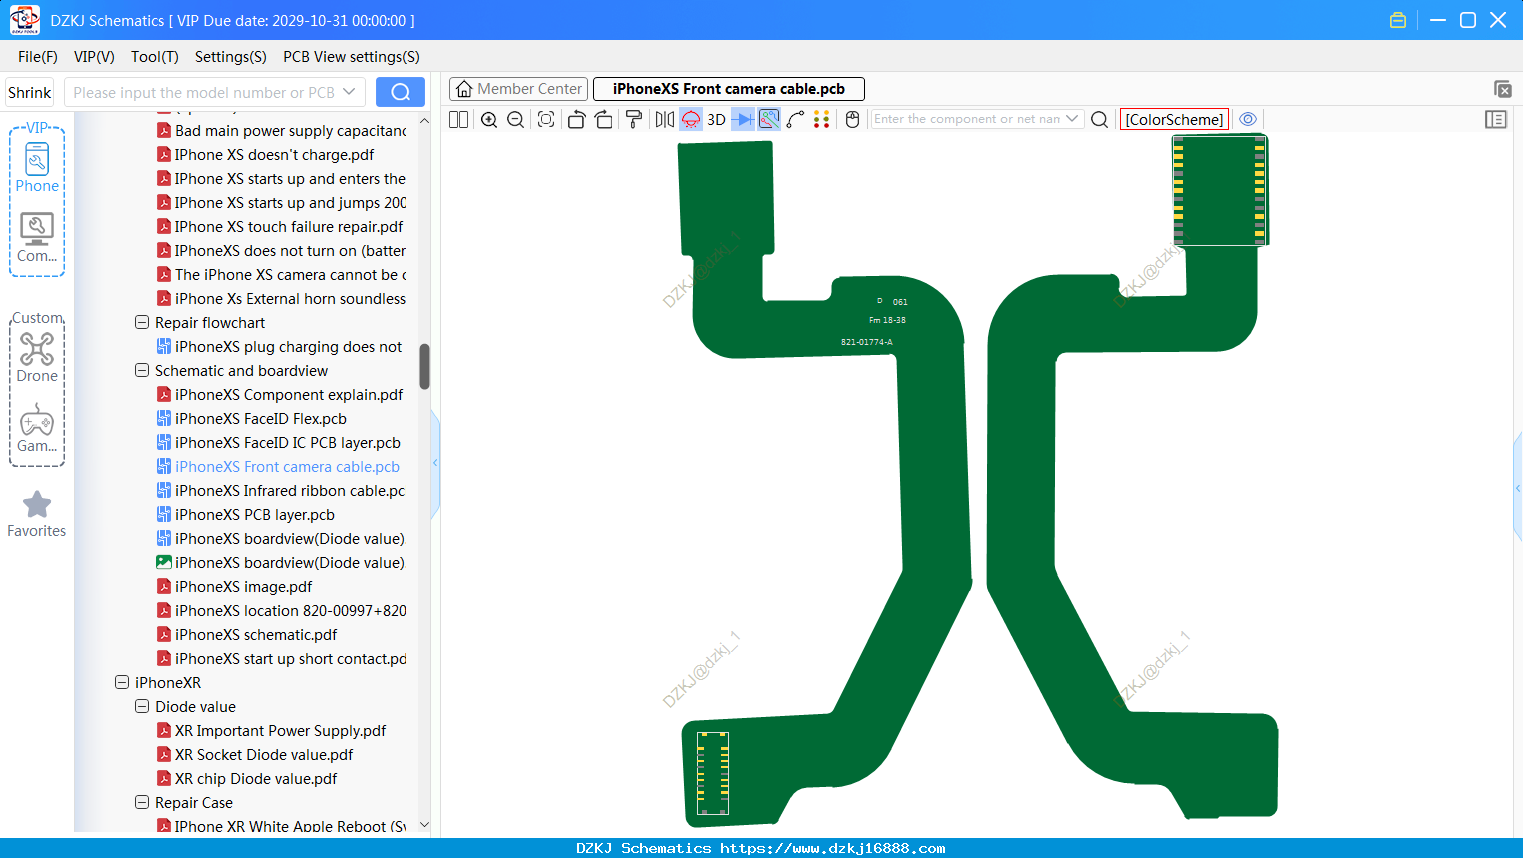Open the Phone category
The image size is (1523, 858).
coord(37,167)
